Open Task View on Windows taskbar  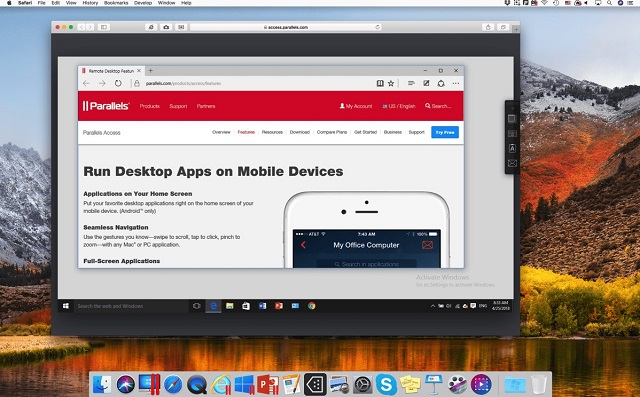click(196, 306)
